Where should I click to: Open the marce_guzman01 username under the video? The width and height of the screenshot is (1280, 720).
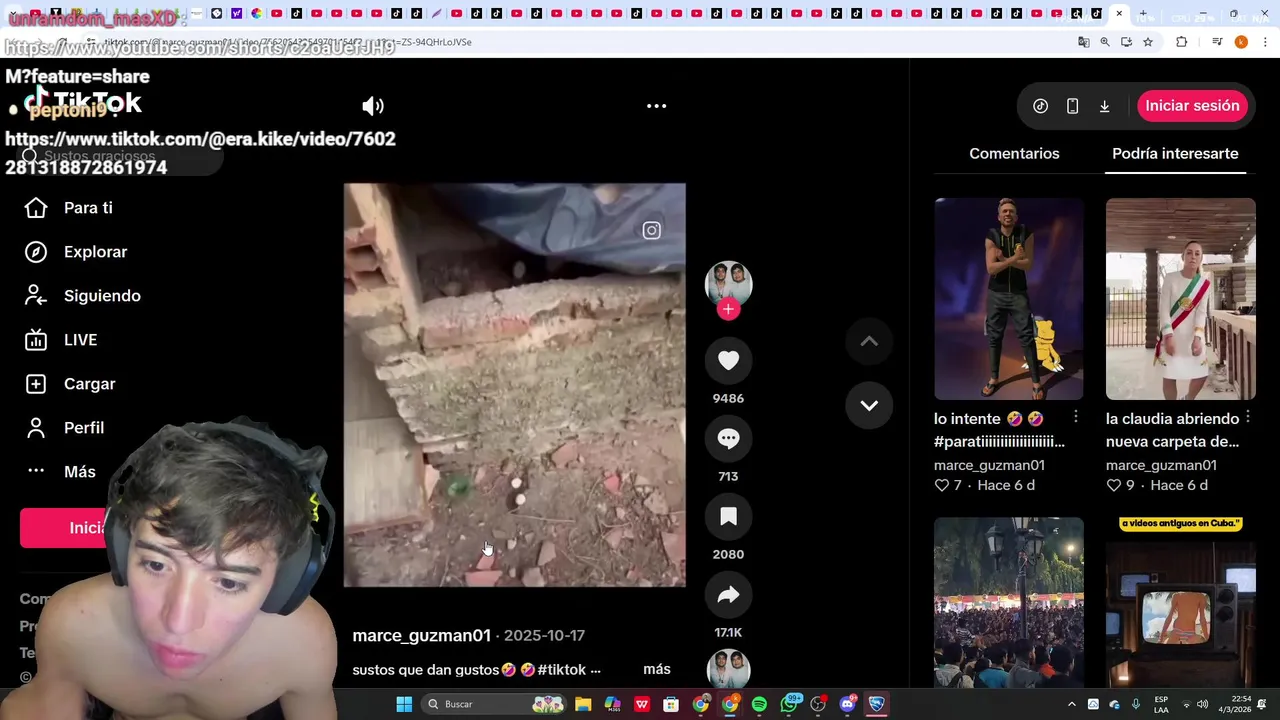pos(421,636)
